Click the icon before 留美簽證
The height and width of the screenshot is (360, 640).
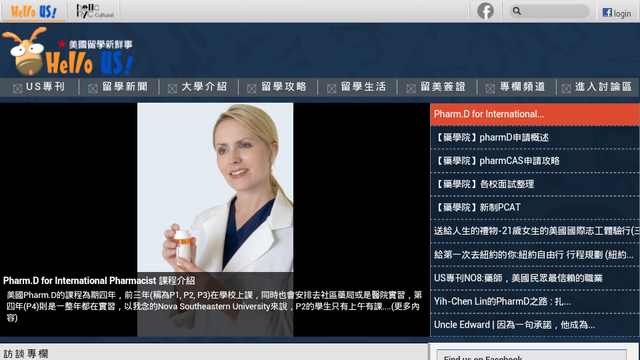pos(411,88)
